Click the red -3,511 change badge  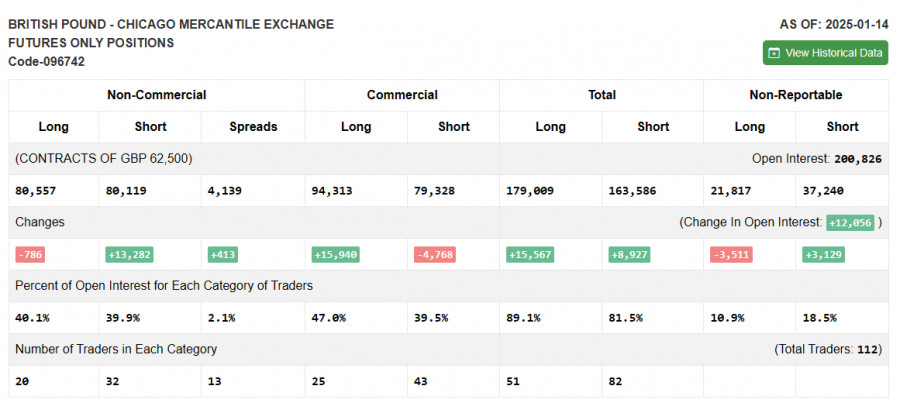tap(730, 254)
